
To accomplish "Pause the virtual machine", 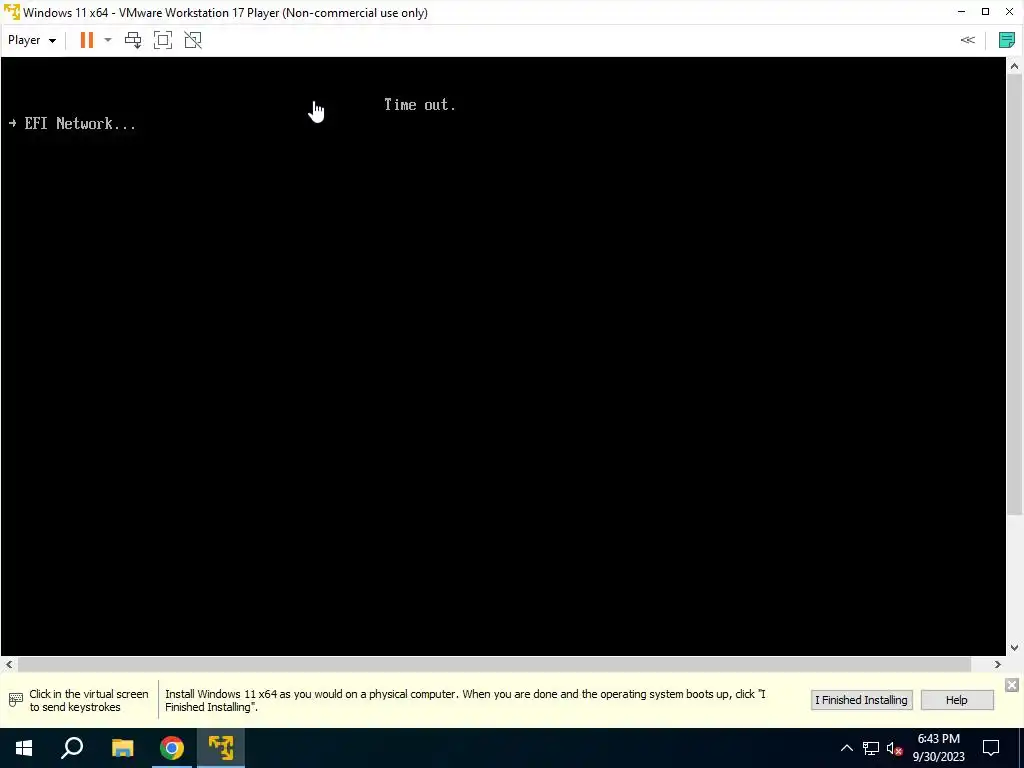I will pyautogui.click(x=86, y=40).
